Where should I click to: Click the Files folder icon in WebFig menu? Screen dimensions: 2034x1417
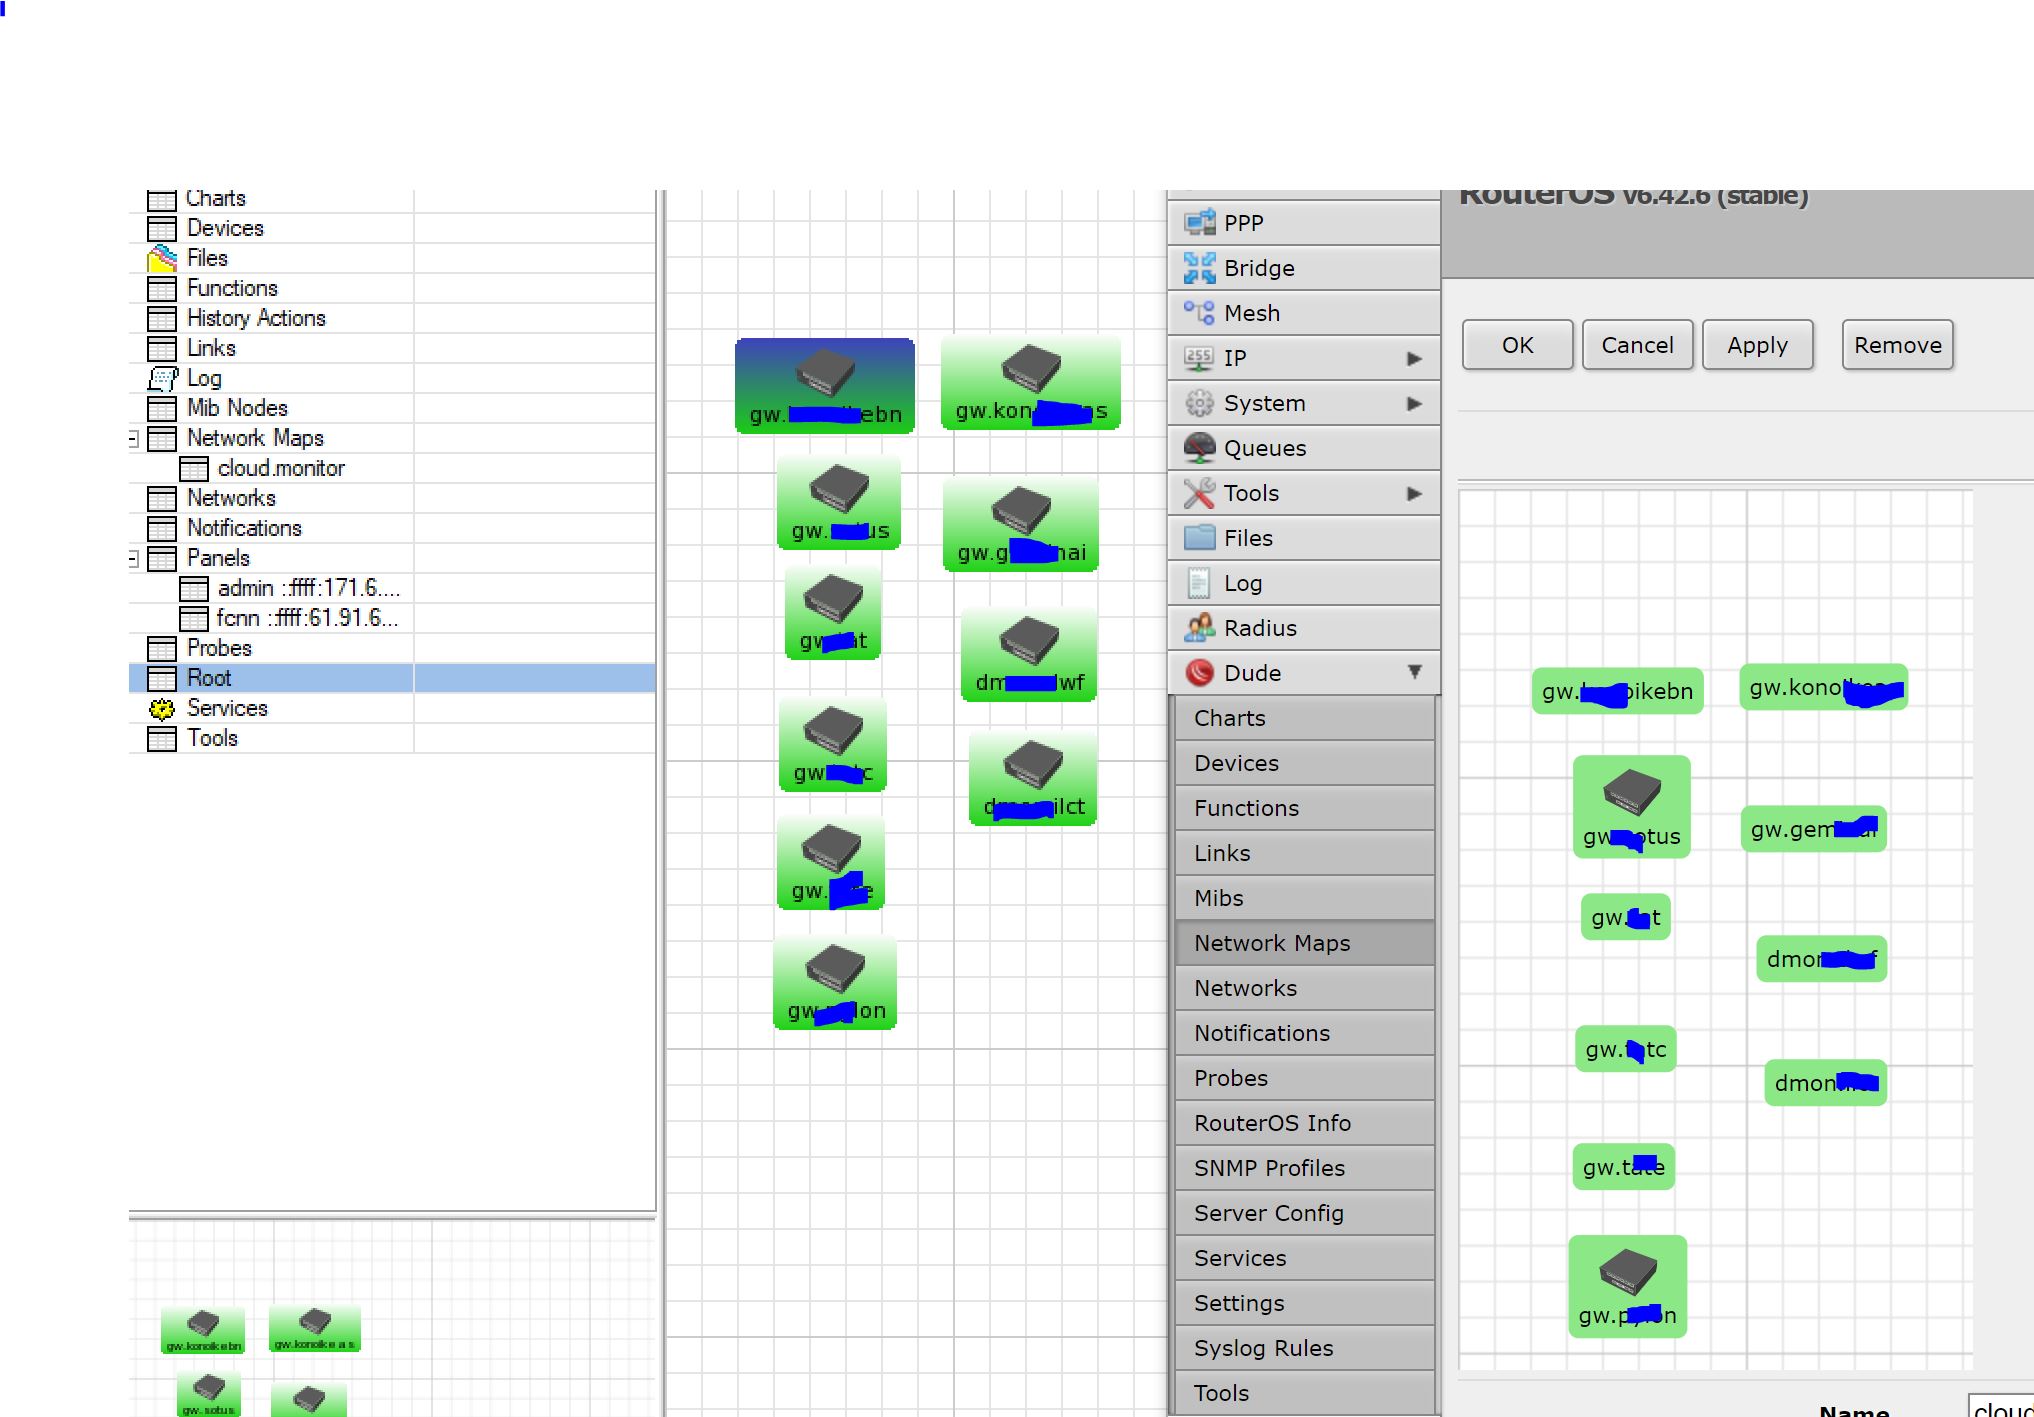(x=1199, y=537)
